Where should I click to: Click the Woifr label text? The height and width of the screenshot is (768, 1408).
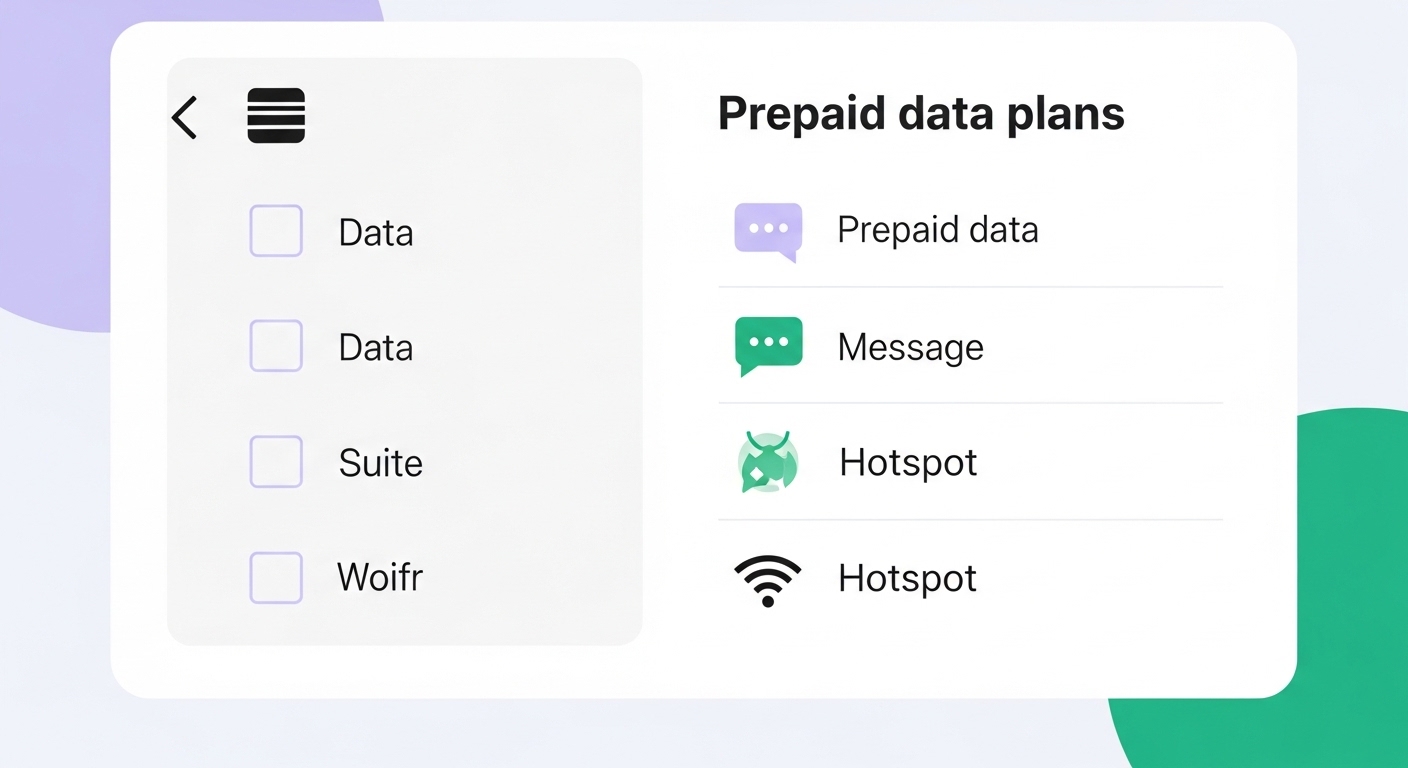380,577
